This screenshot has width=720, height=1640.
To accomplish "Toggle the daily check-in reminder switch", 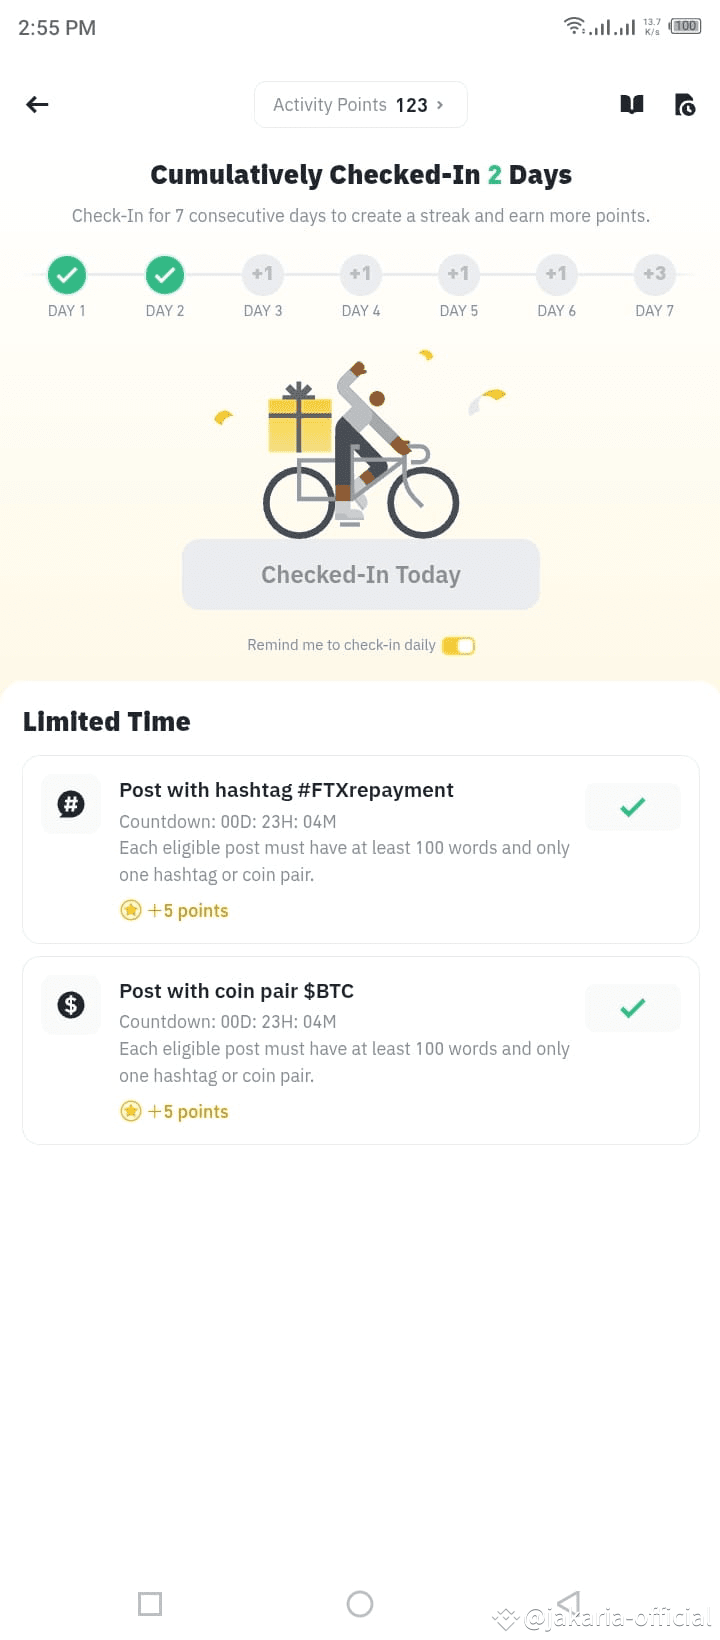I will [x=459, y=646].
